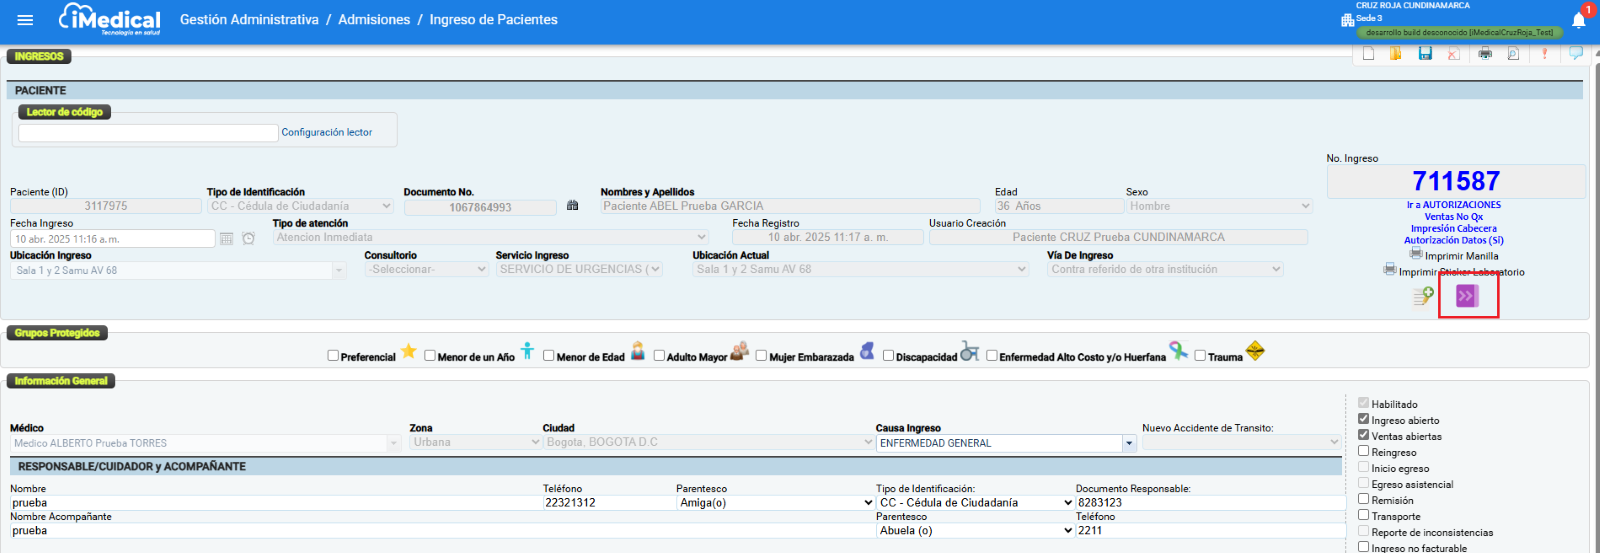This screenshot has width=1600, height=553.
Task: Create a new blank record from toolbar
Action: click(1369, 54)
